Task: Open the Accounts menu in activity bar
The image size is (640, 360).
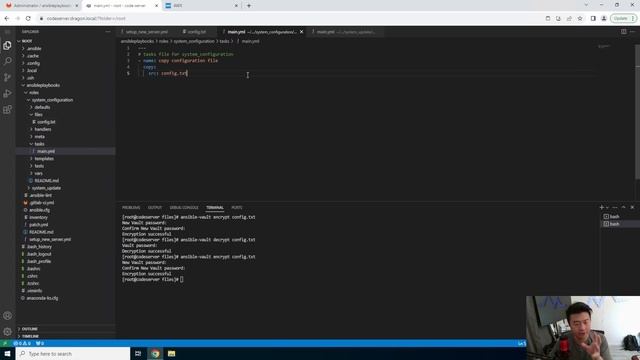Action: [x=7, y=316]
